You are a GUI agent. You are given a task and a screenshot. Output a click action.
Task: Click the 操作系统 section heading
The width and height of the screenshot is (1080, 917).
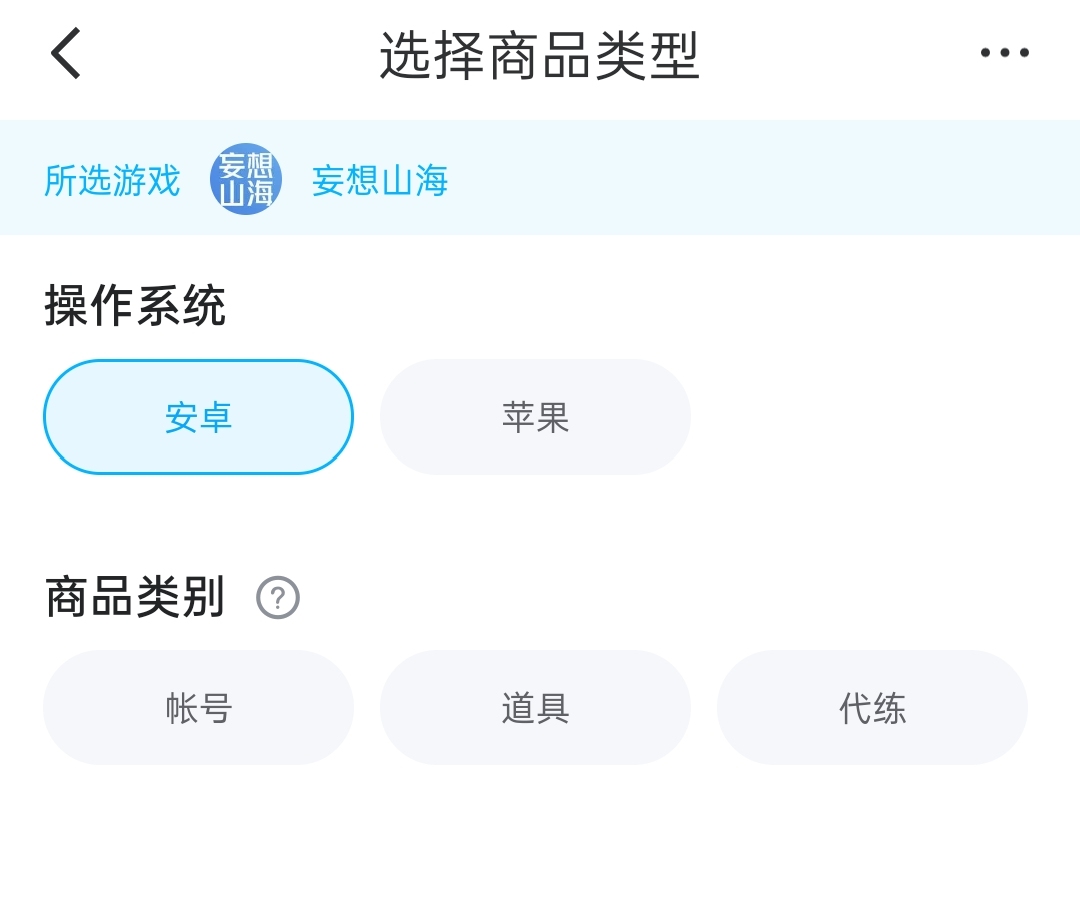click(135, 306)
